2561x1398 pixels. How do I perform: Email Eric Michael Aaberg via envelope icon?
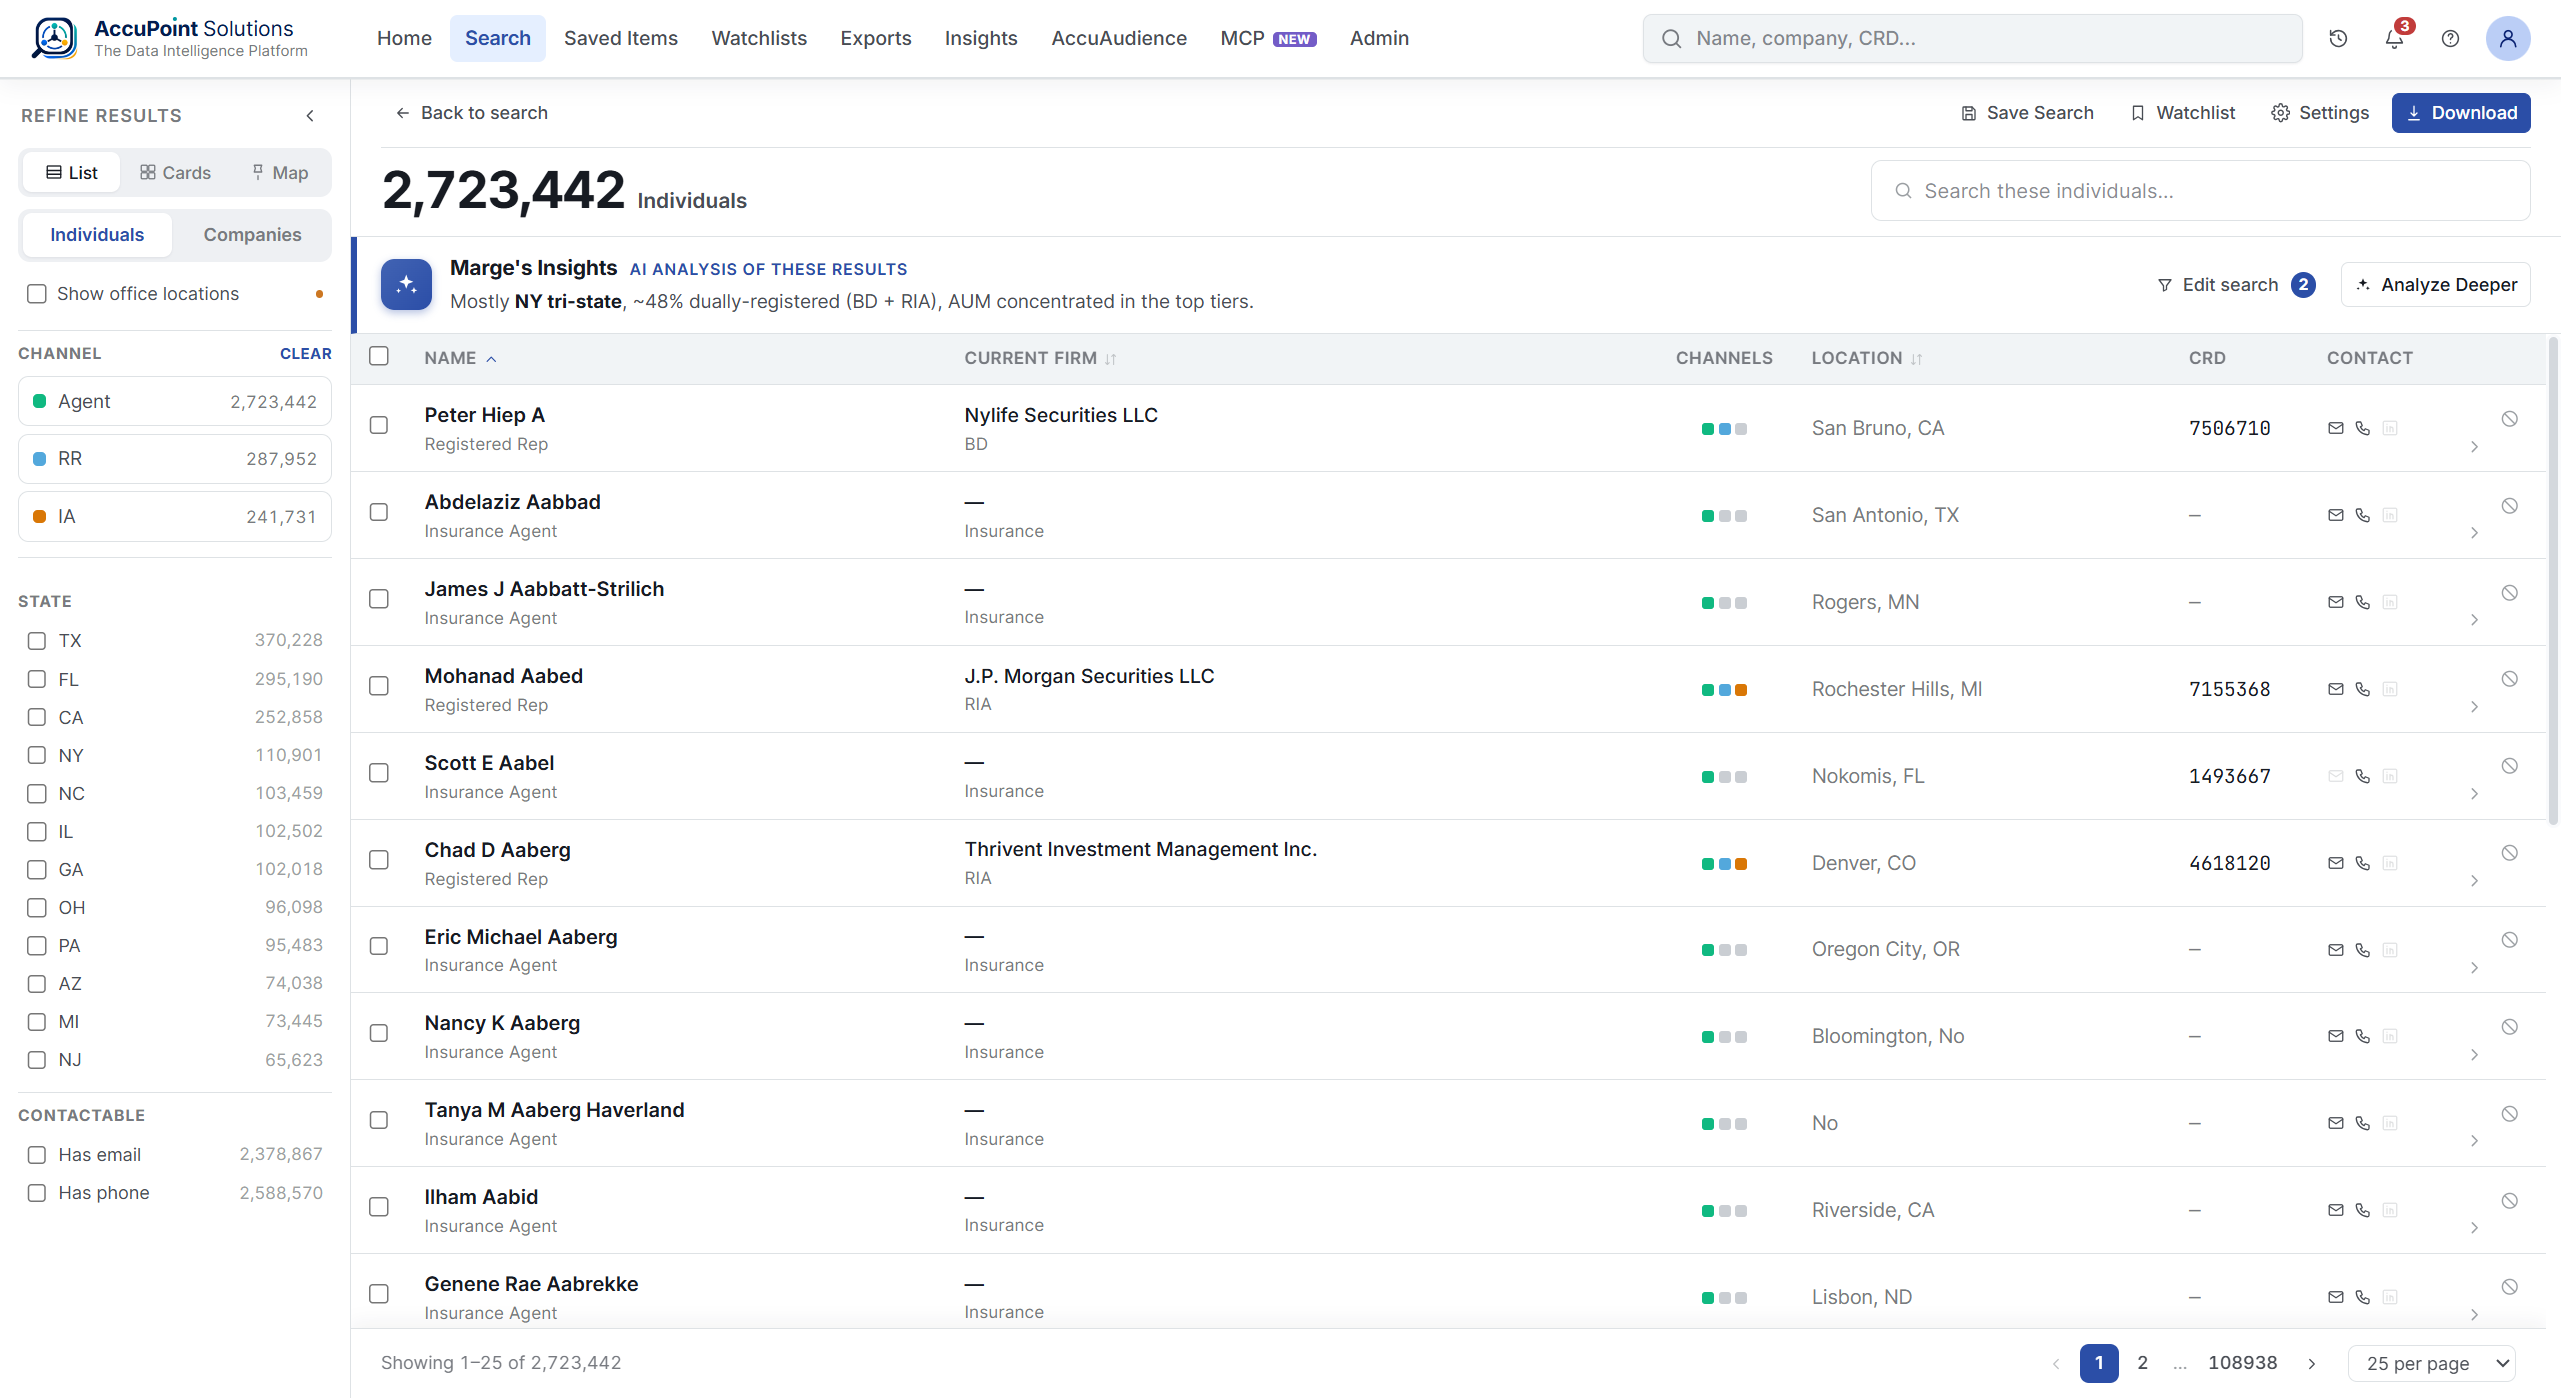point(2336,950)
